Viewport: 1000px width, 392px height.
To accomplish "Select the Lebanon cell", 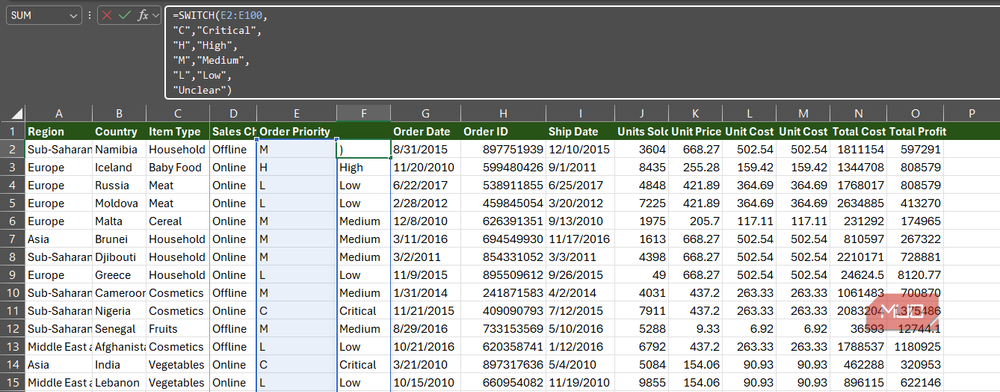I will coord(119,383).
